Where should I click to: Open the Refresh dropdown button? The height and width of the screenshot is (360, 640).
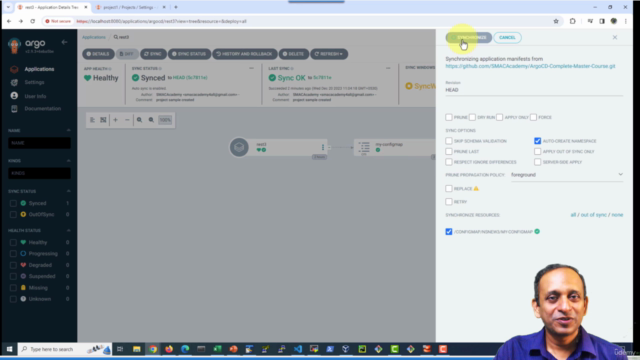(x=329, y=54)
